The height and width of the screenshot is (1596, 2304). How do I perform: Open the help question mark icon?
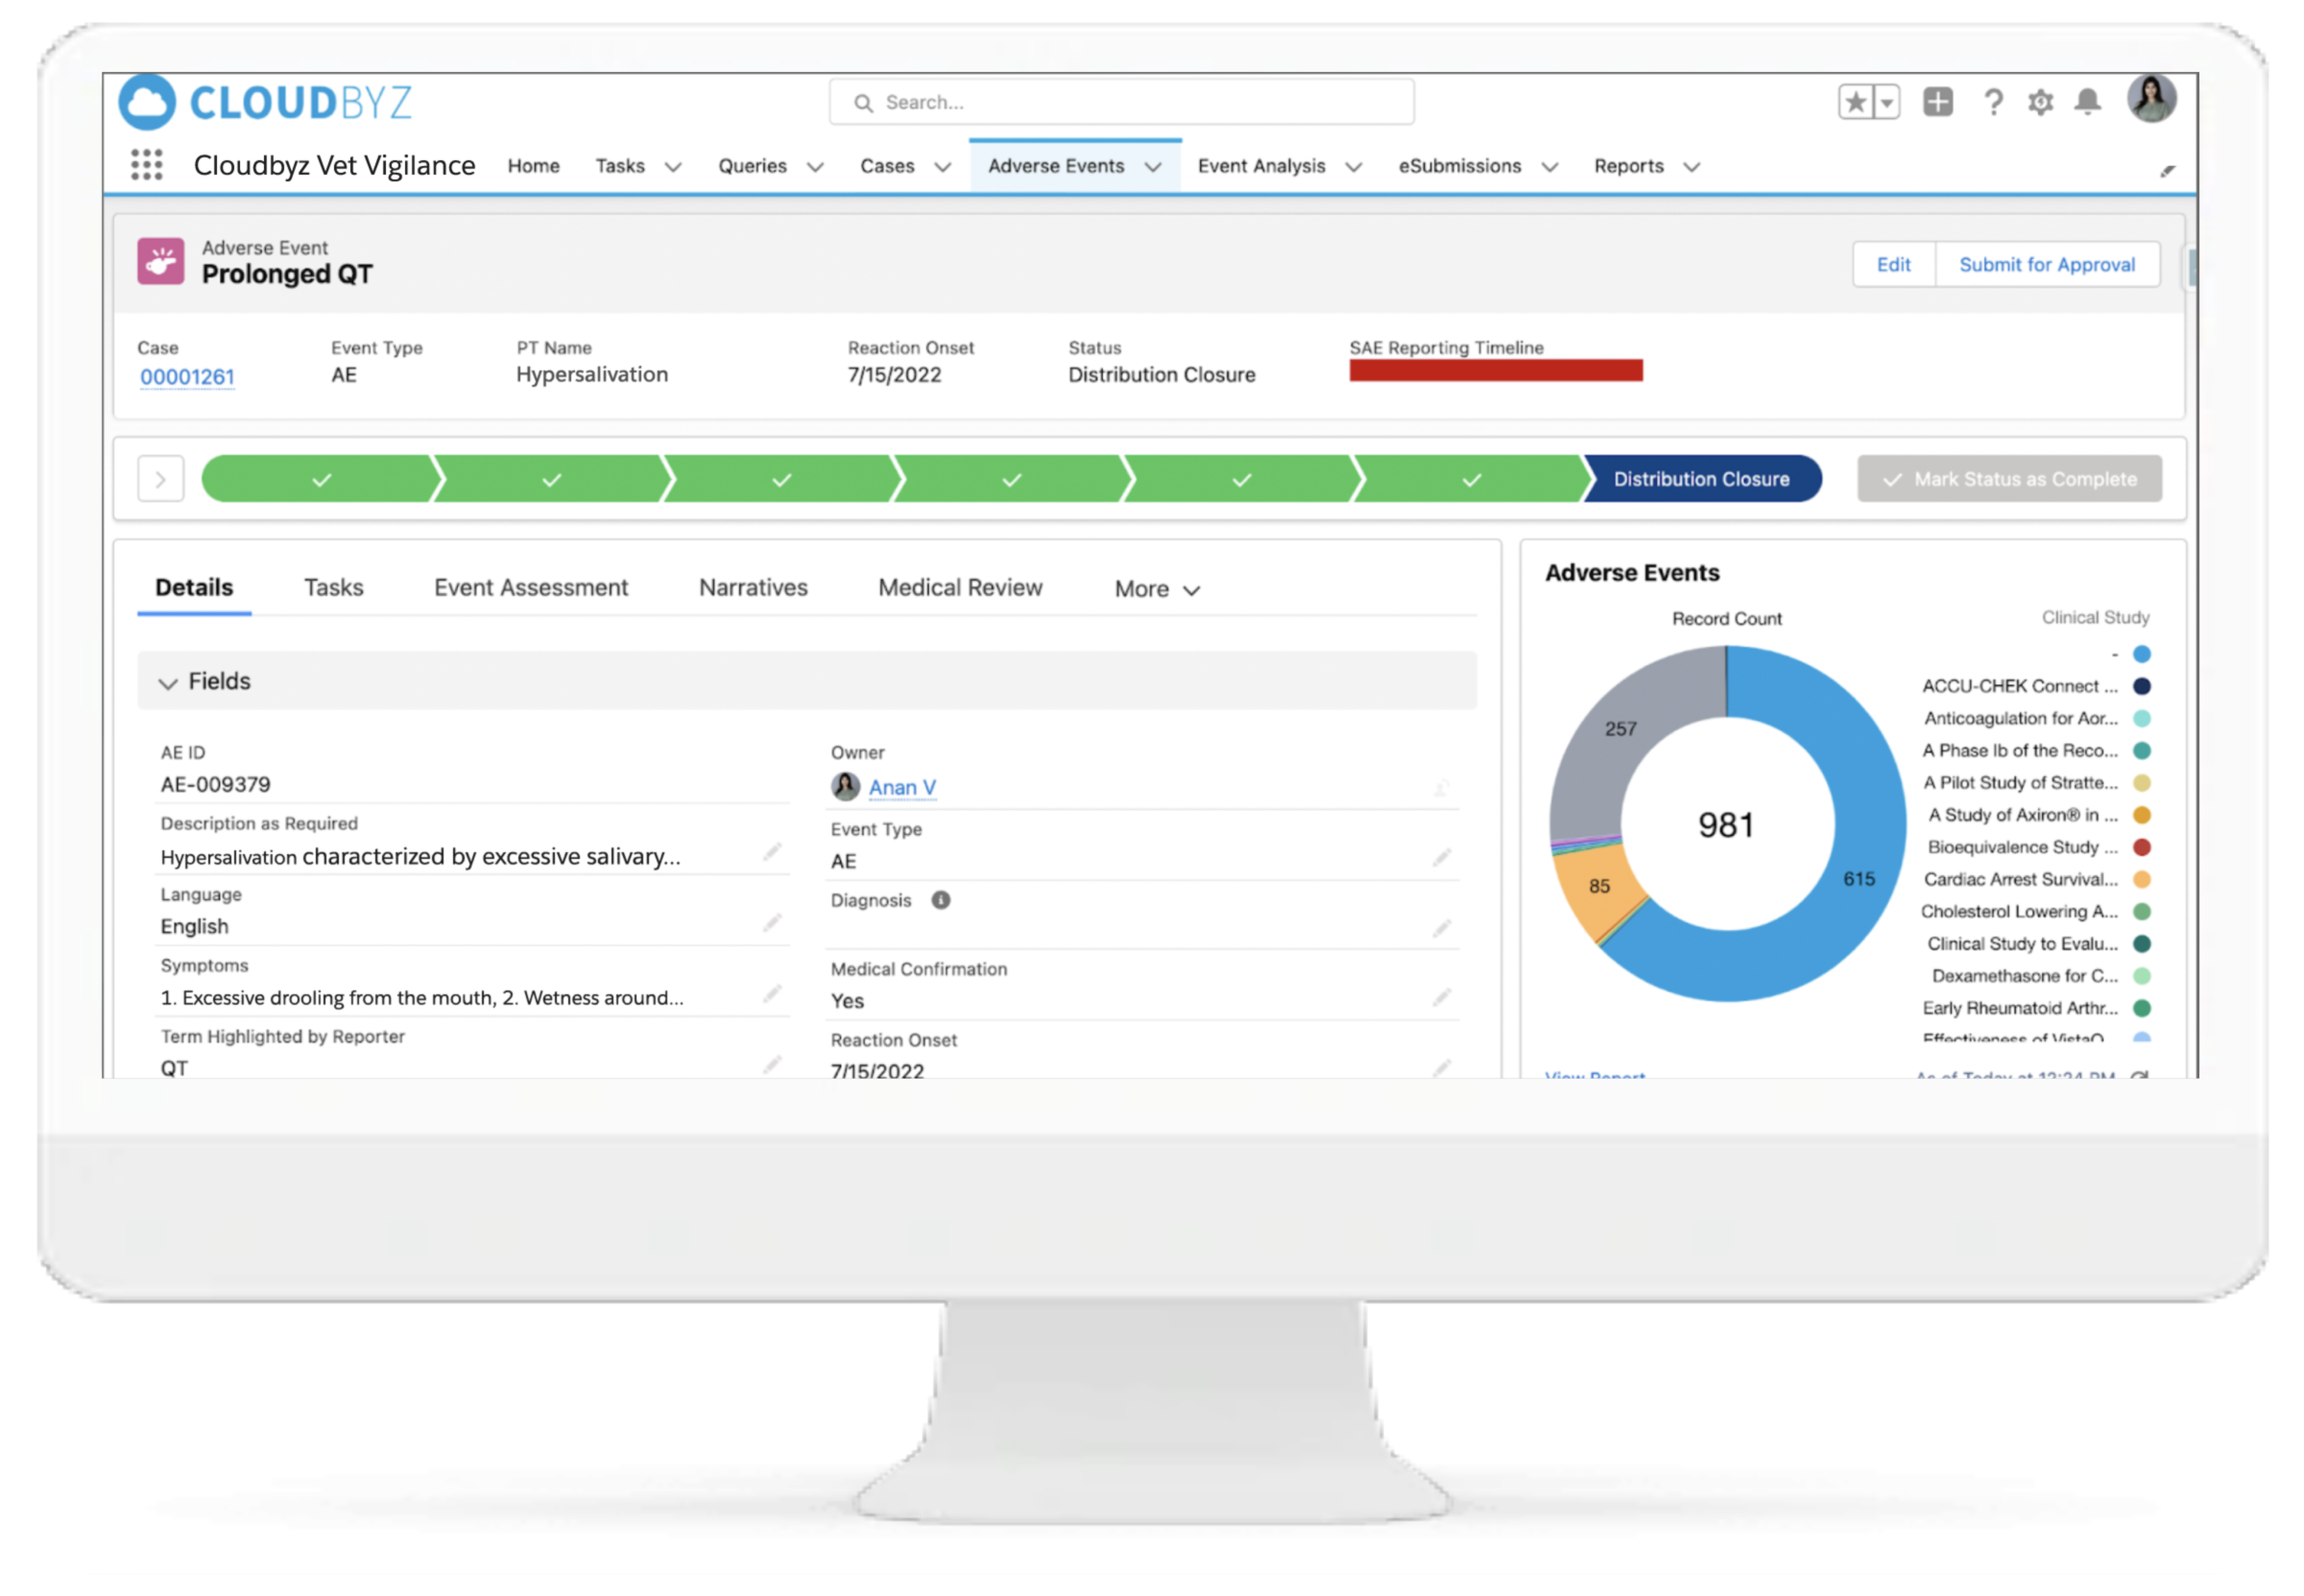1993,102
